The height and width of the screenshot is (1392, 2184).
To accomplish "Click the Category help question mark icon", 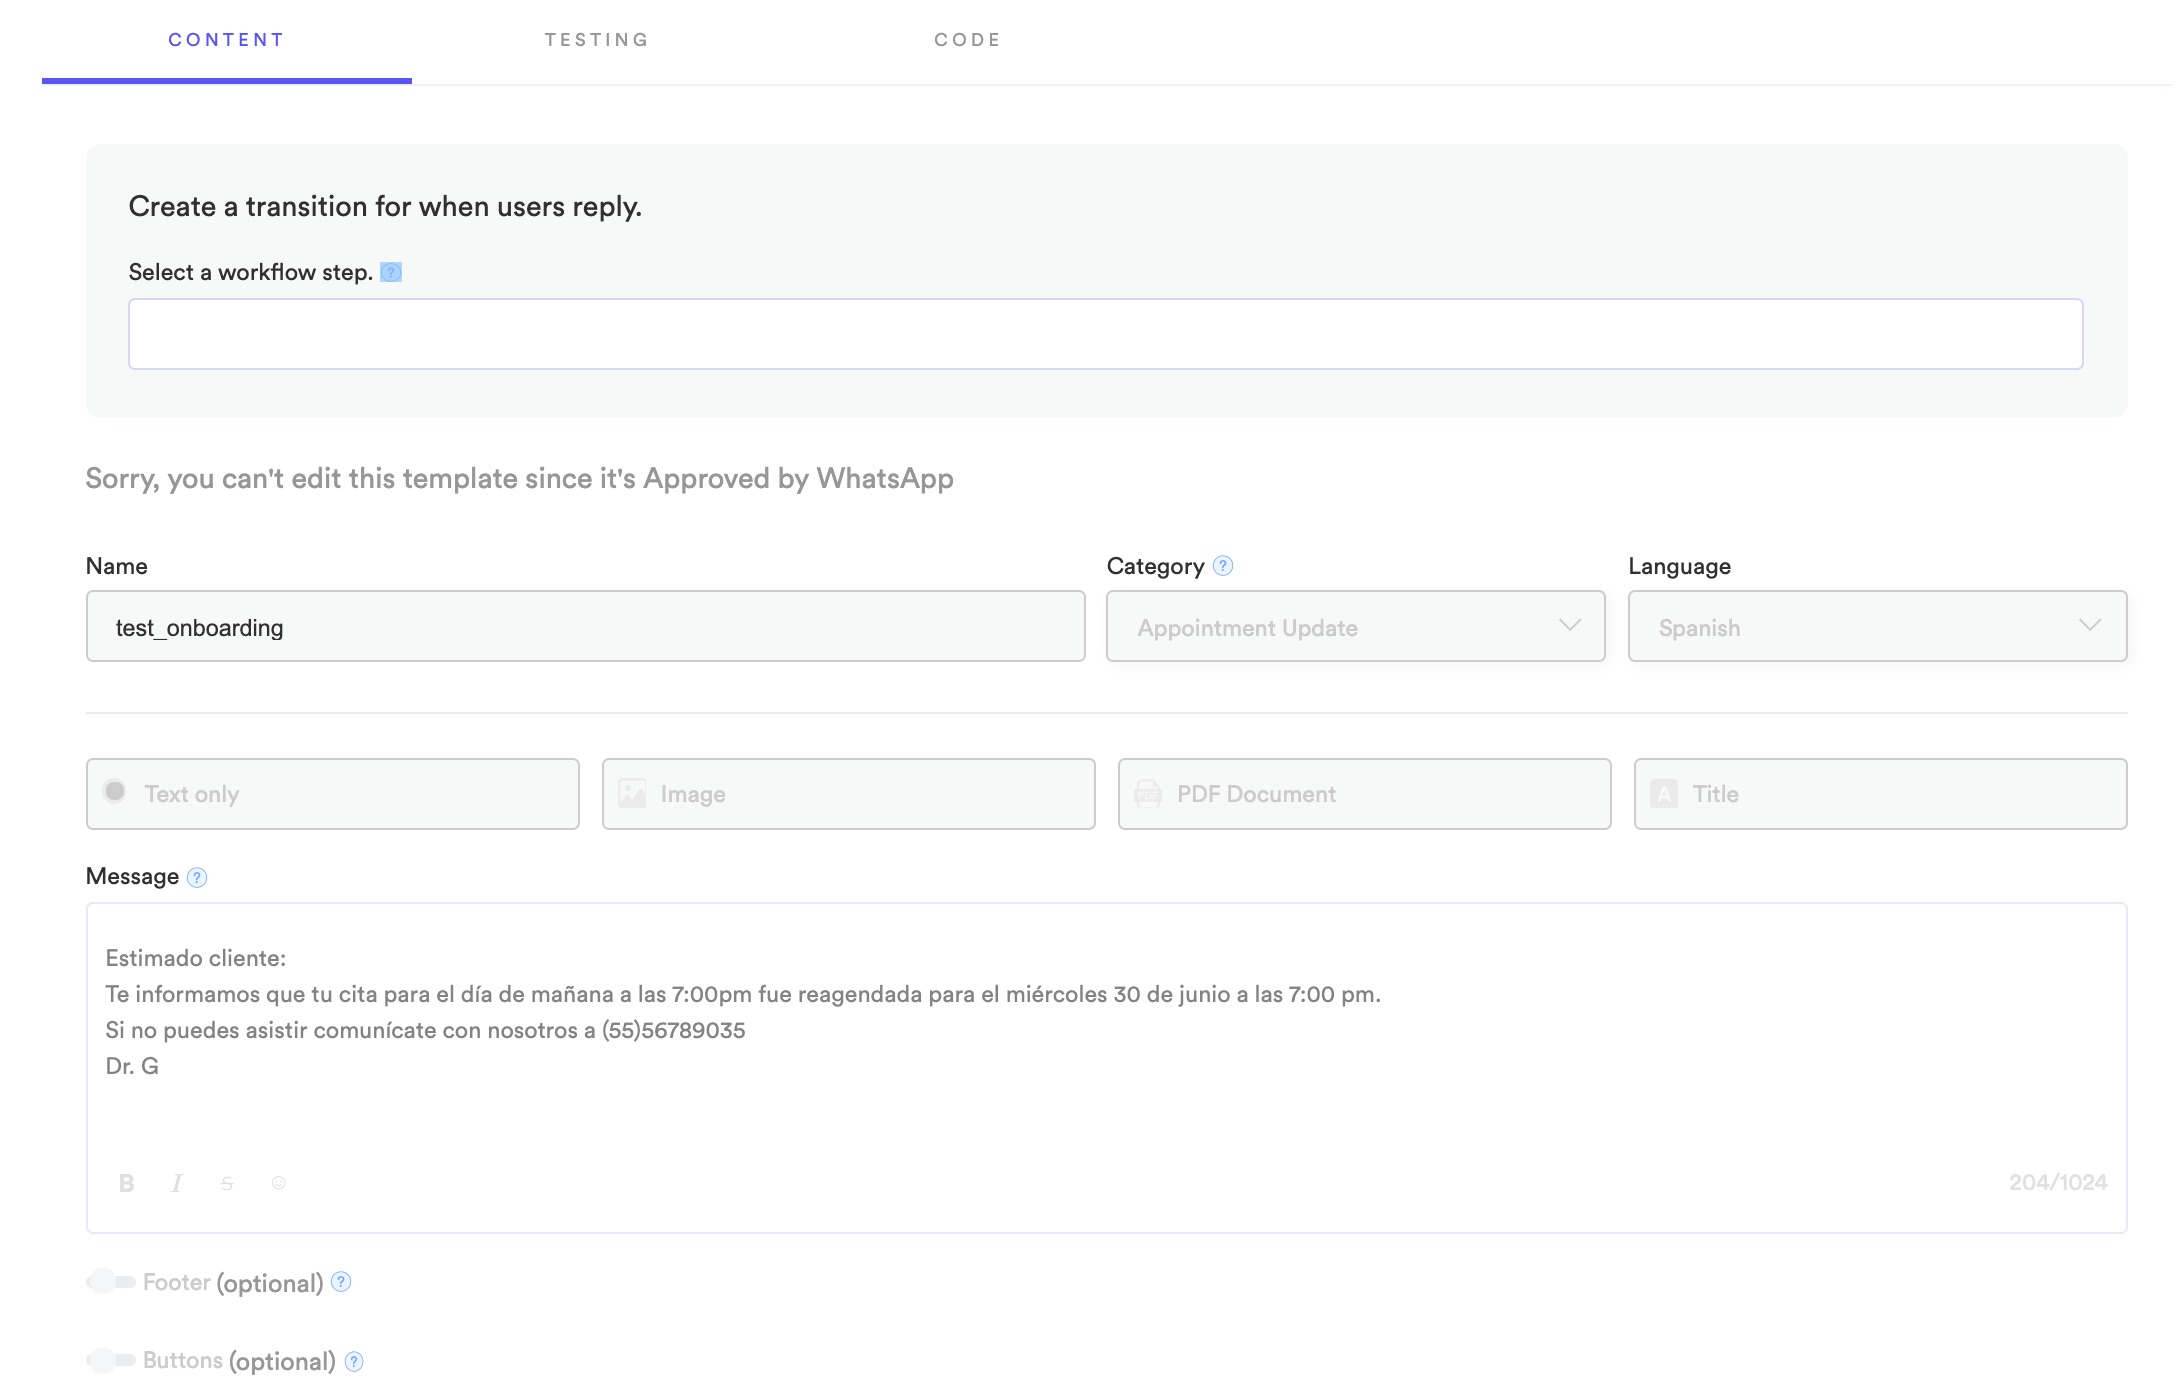I will point(1222,566).
